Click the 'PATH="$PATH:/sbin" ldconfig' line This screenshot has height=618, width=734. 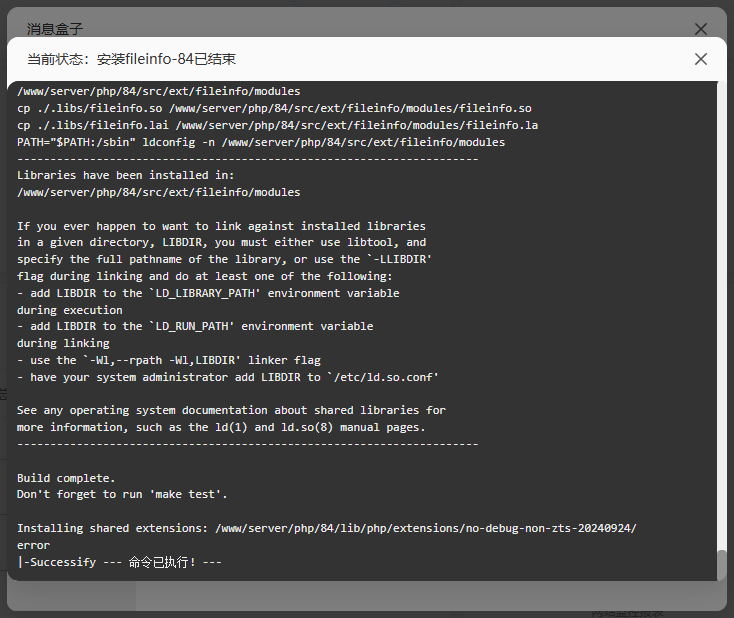pyautogui.click(x=261, y=142)
